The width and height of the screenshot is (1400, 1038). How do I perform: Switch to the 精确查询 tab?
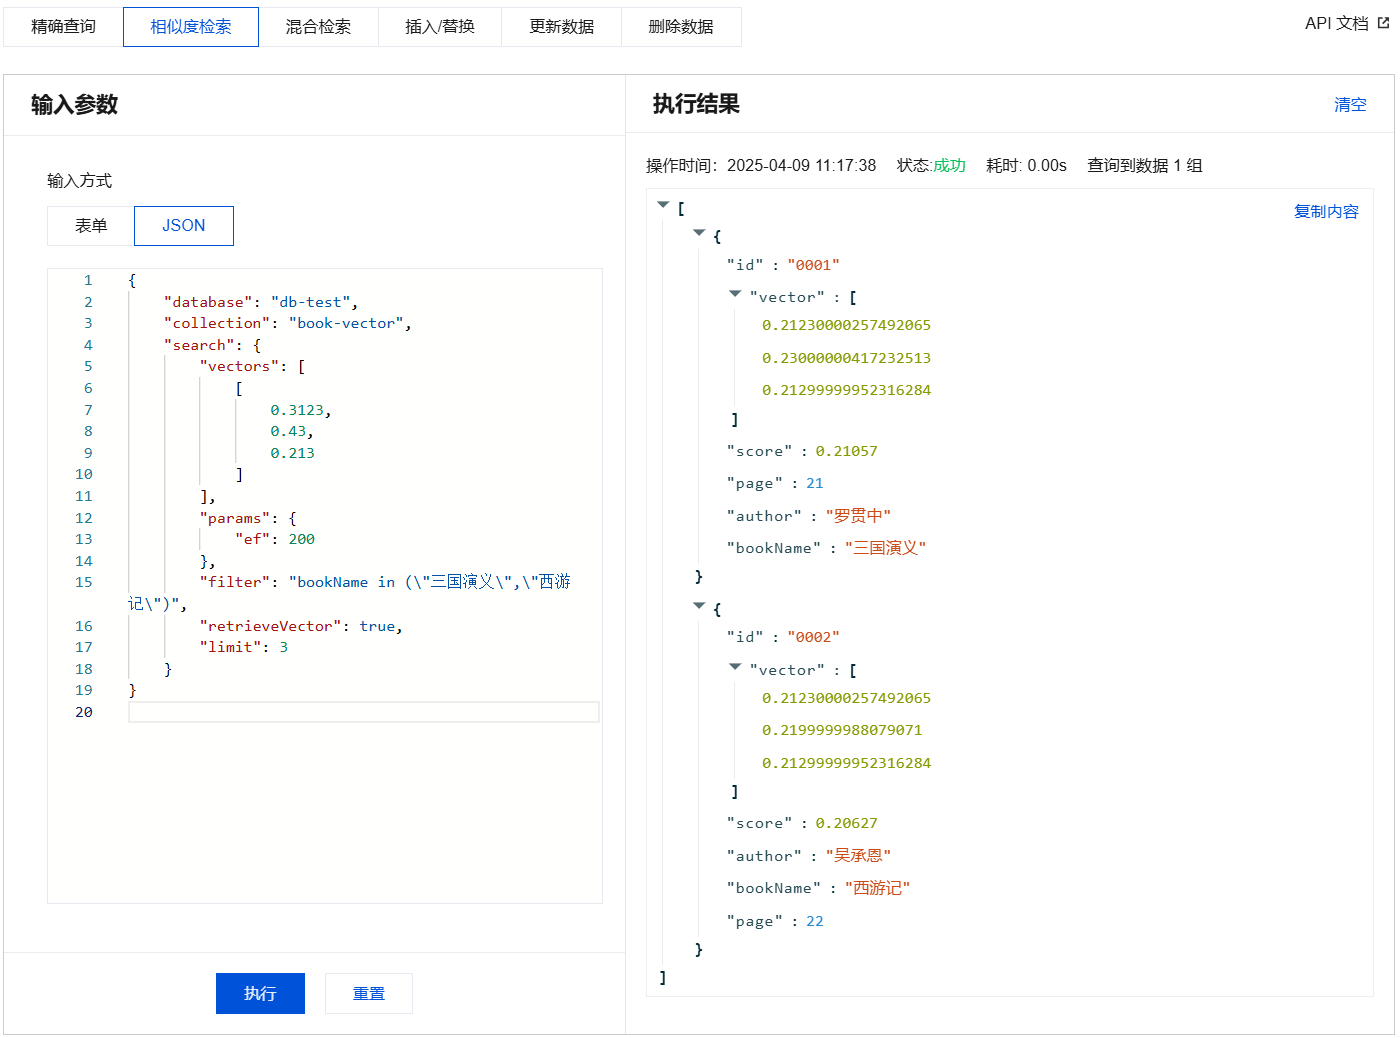coord(63,27)
